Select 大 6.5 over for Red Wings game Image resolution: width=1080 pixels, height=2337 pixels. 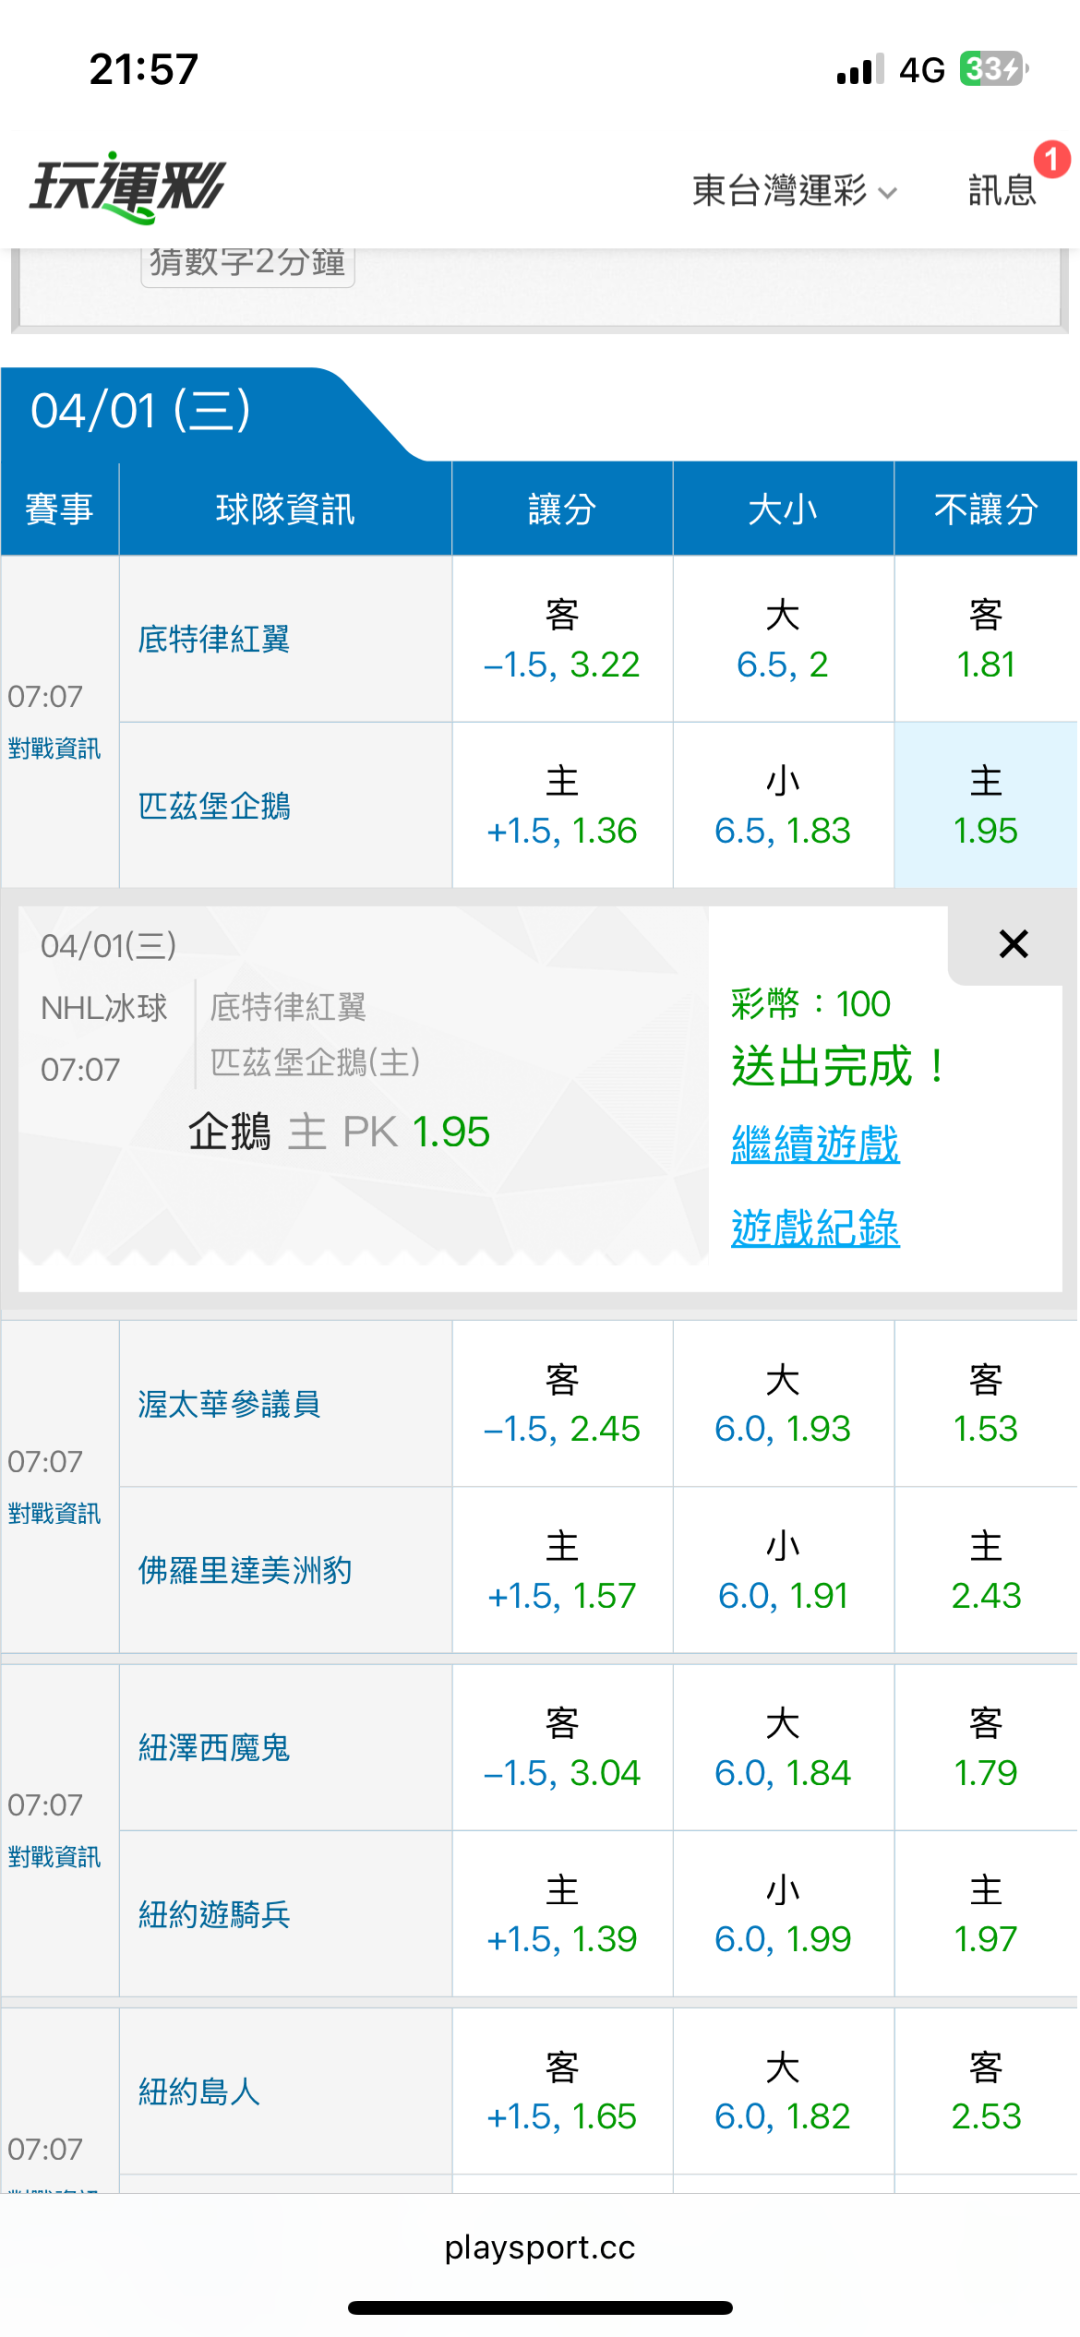coord(782,640)
